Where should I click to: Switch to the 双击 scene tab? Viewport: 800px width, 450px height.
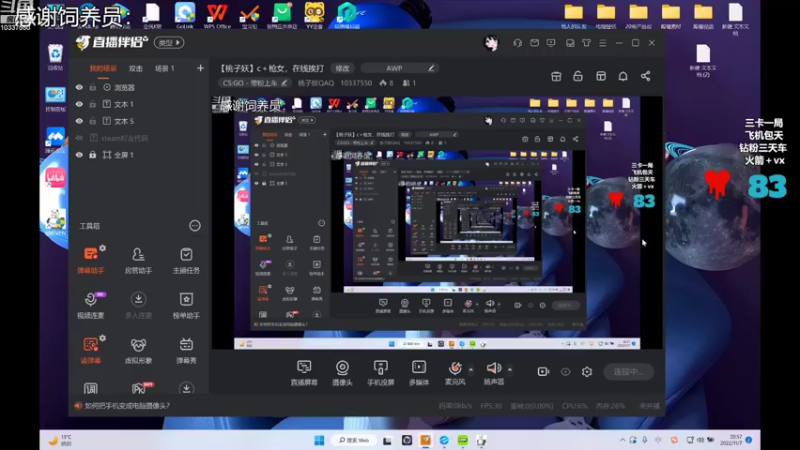[135, 68]
